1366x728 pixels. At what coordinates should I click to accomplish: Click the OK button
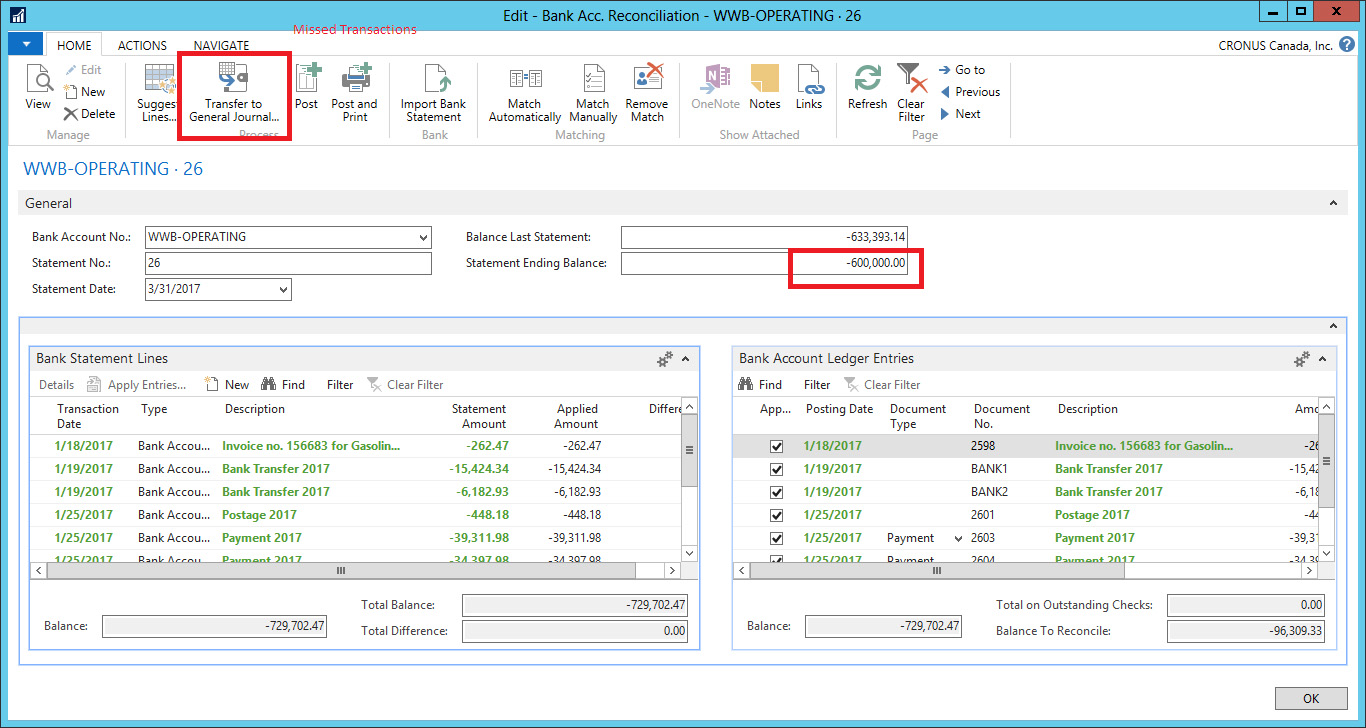[1311, 699]
